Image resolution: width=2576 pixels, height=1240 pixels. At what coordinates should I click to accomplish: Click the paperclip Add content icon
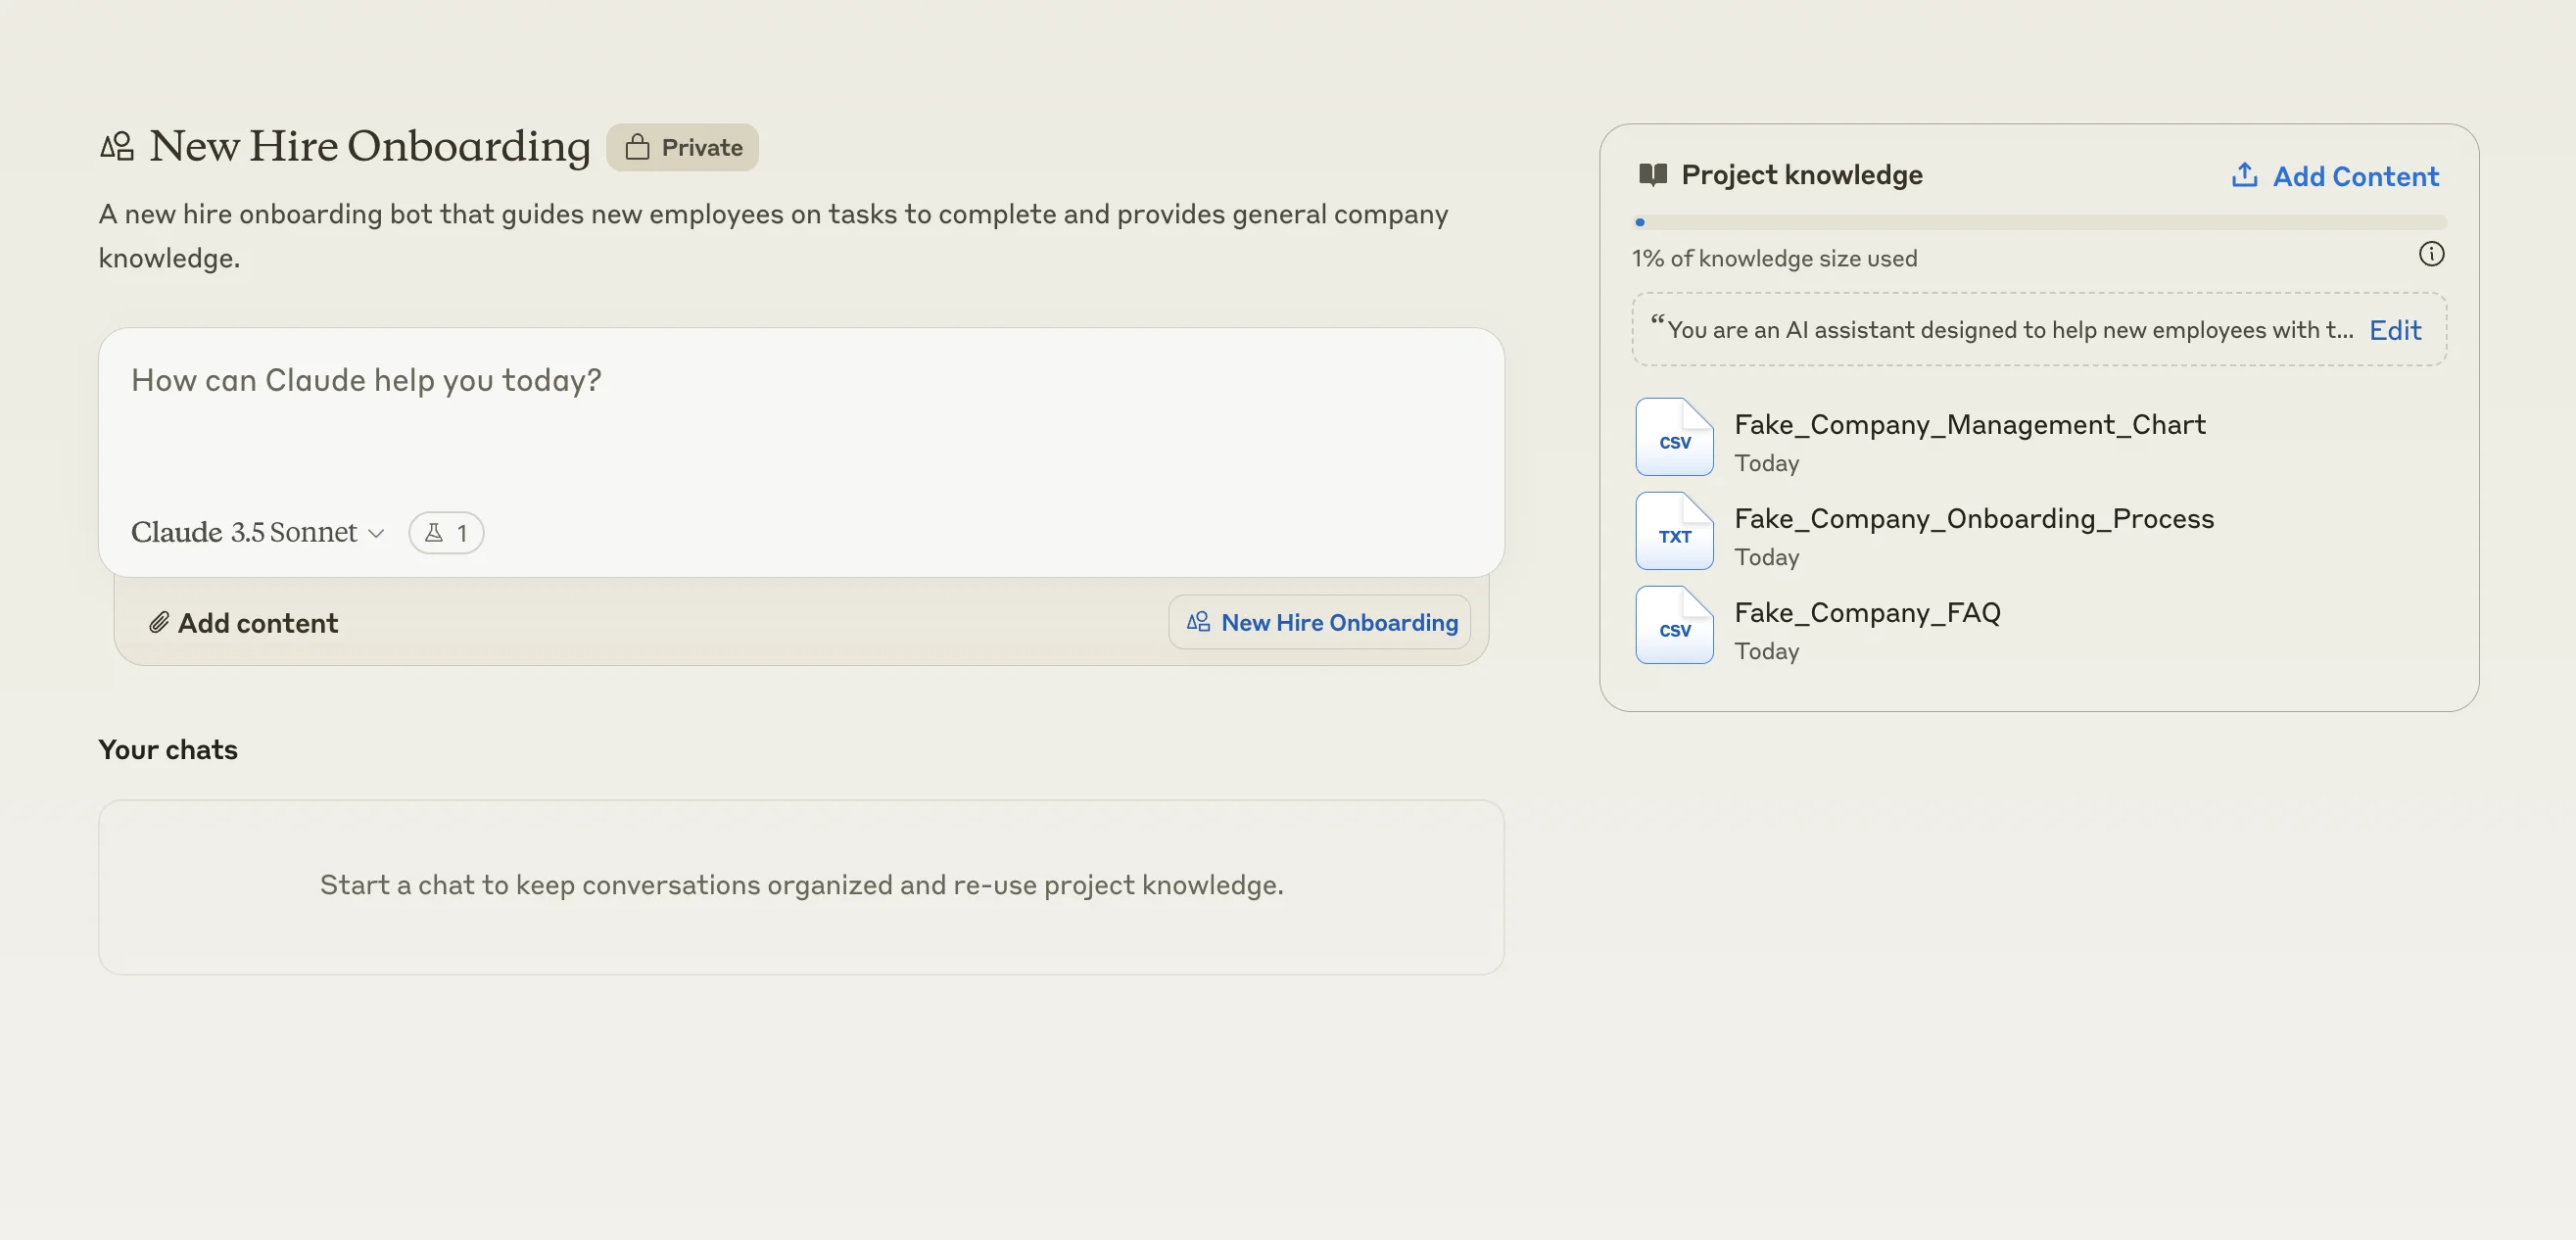tap(159, 623)
